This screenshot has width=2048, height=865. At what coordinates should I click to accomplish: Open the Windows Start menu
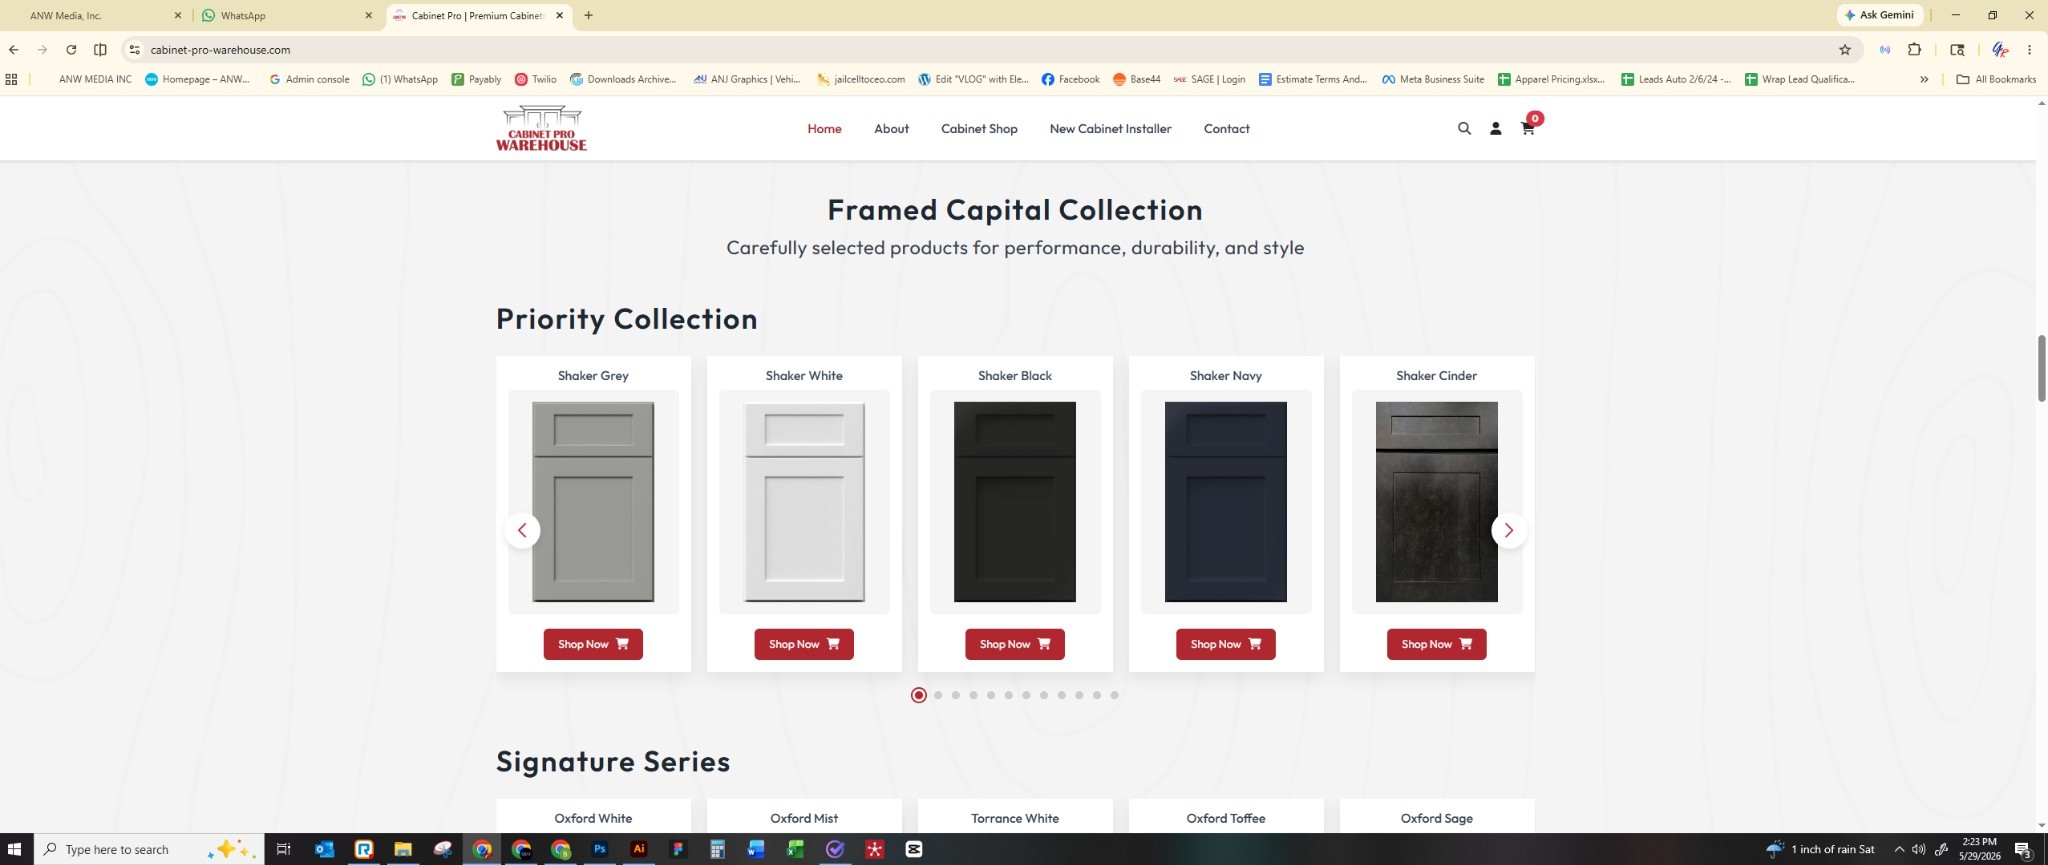(15, 849)
